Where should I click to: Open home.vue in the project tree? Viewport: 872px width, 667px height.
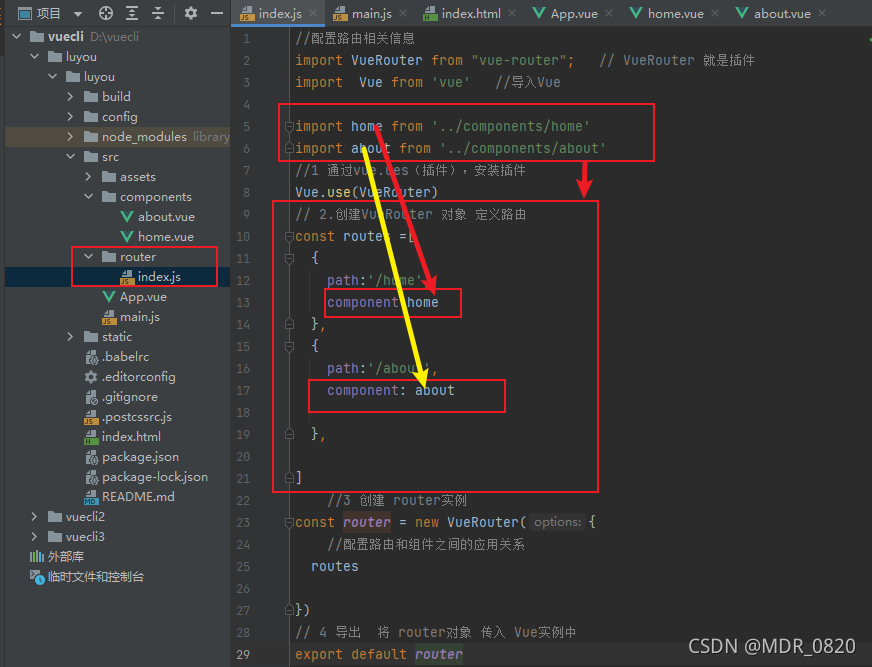pyautogui.click(x=157, y=237)
